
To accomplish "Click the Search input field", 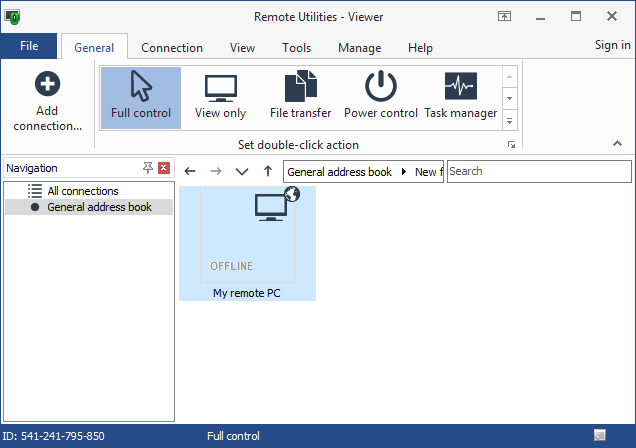I will click(x=537, y=172).
